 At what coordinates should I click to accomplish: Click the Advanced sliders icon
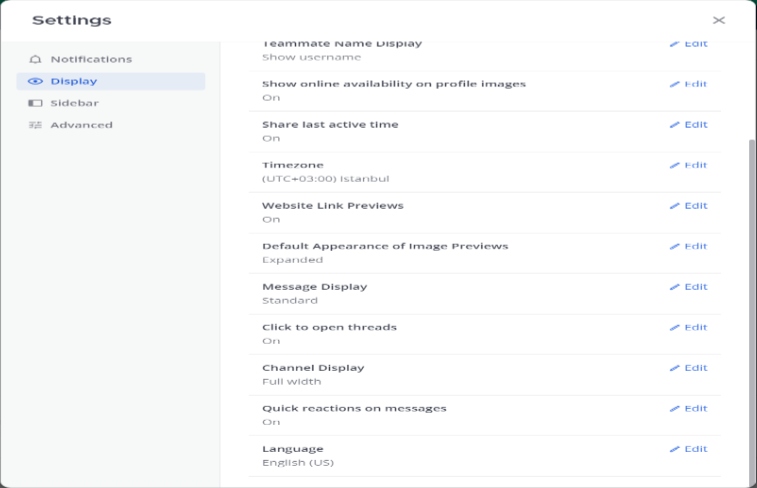coord(36,125)
